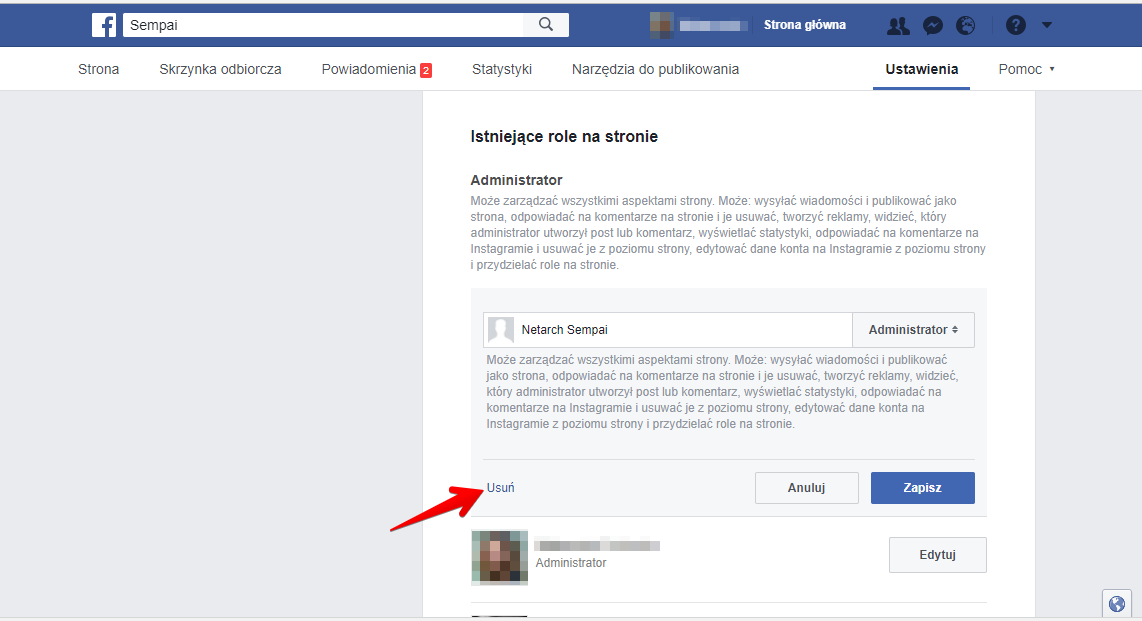Viewport: 1142px width, 621px height.
Task: Click the red notifications badge showing 2
Action: [426, 71]
